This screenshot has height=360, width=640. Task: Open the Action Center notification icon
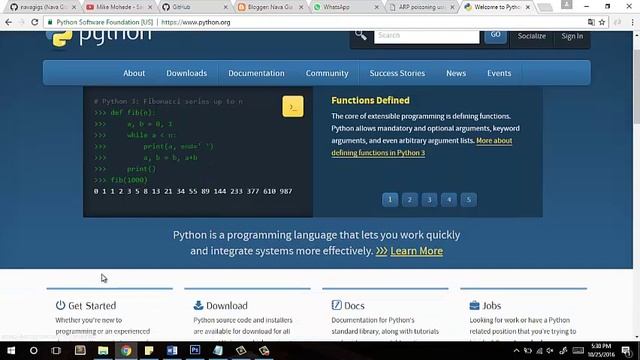pyautogui.click(x=626, y=350)
